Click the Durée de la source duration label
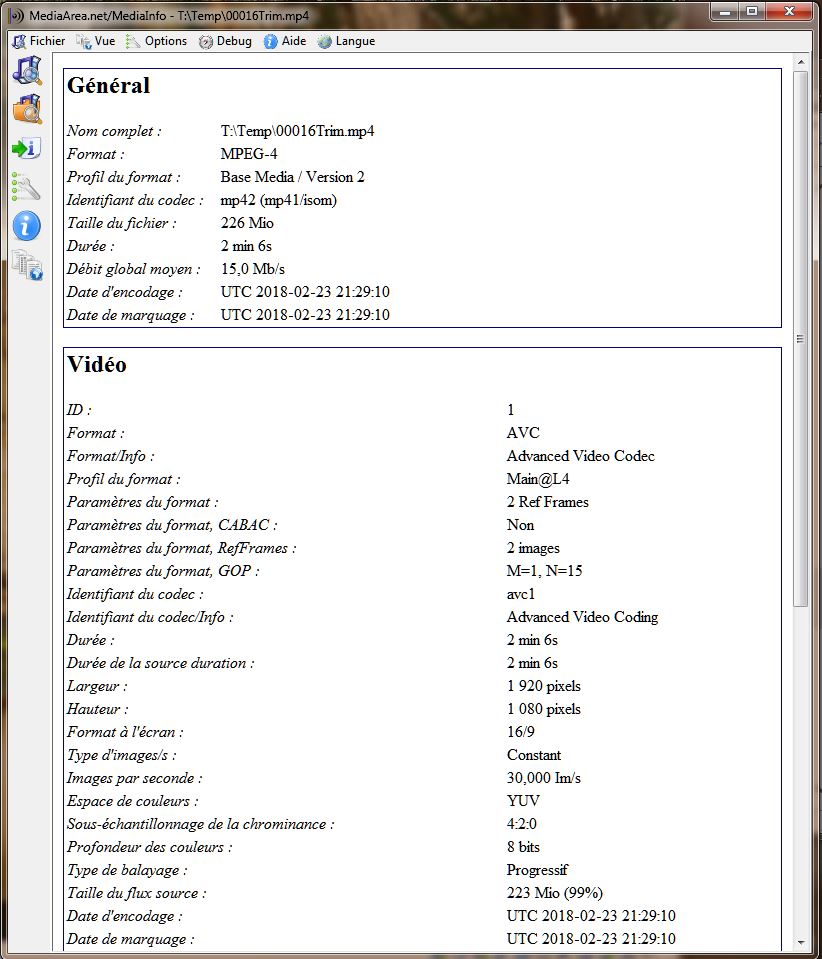The height and width of the screenshot is (959, 822). coord(160,663)
